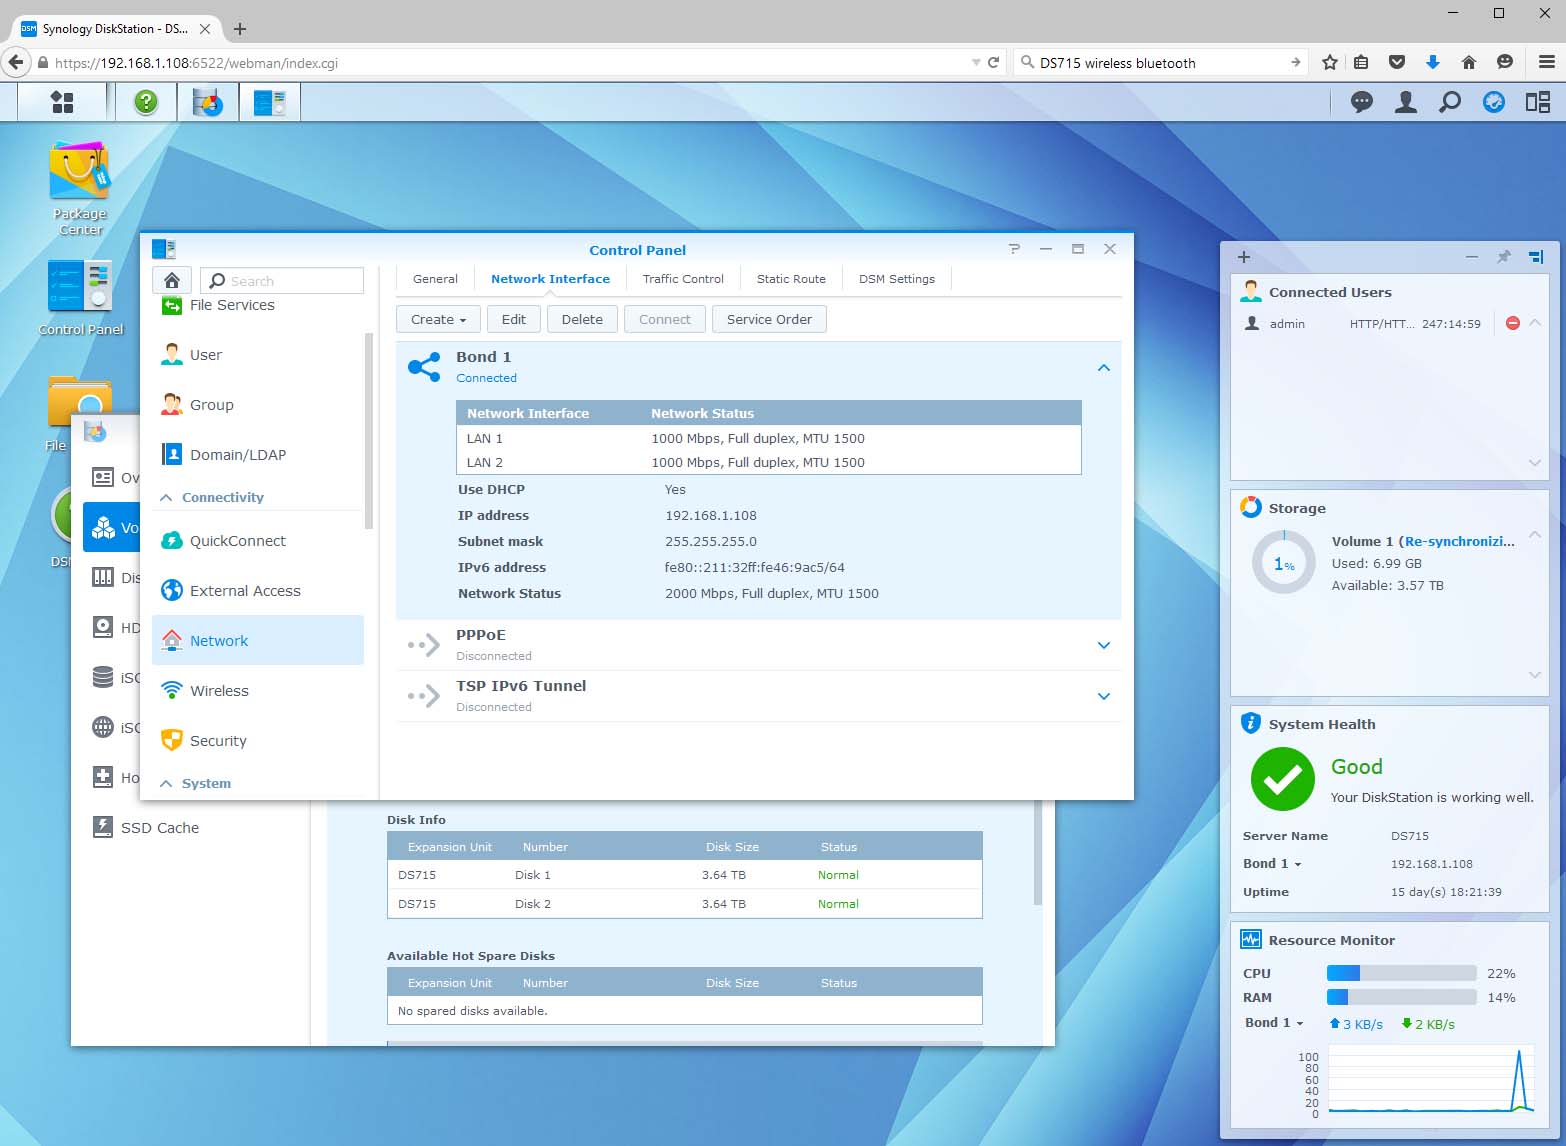Pin the widgets panel
1566x1146 pixels.
tap(1503, 257)
